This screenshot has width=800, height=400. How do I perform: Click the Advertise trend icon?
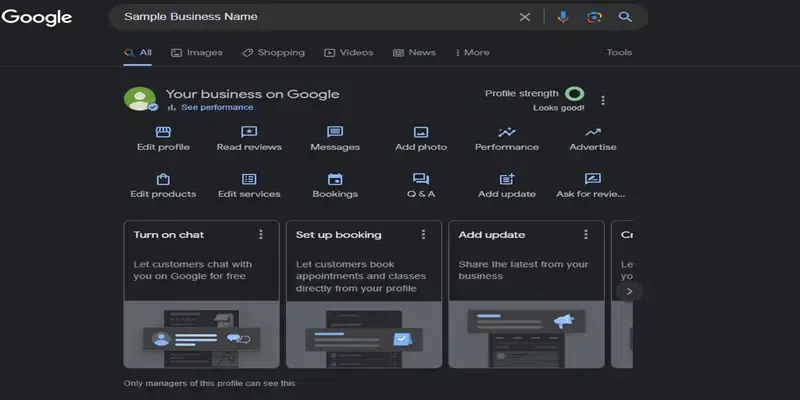pyautogui.click(x=593, y=132)
